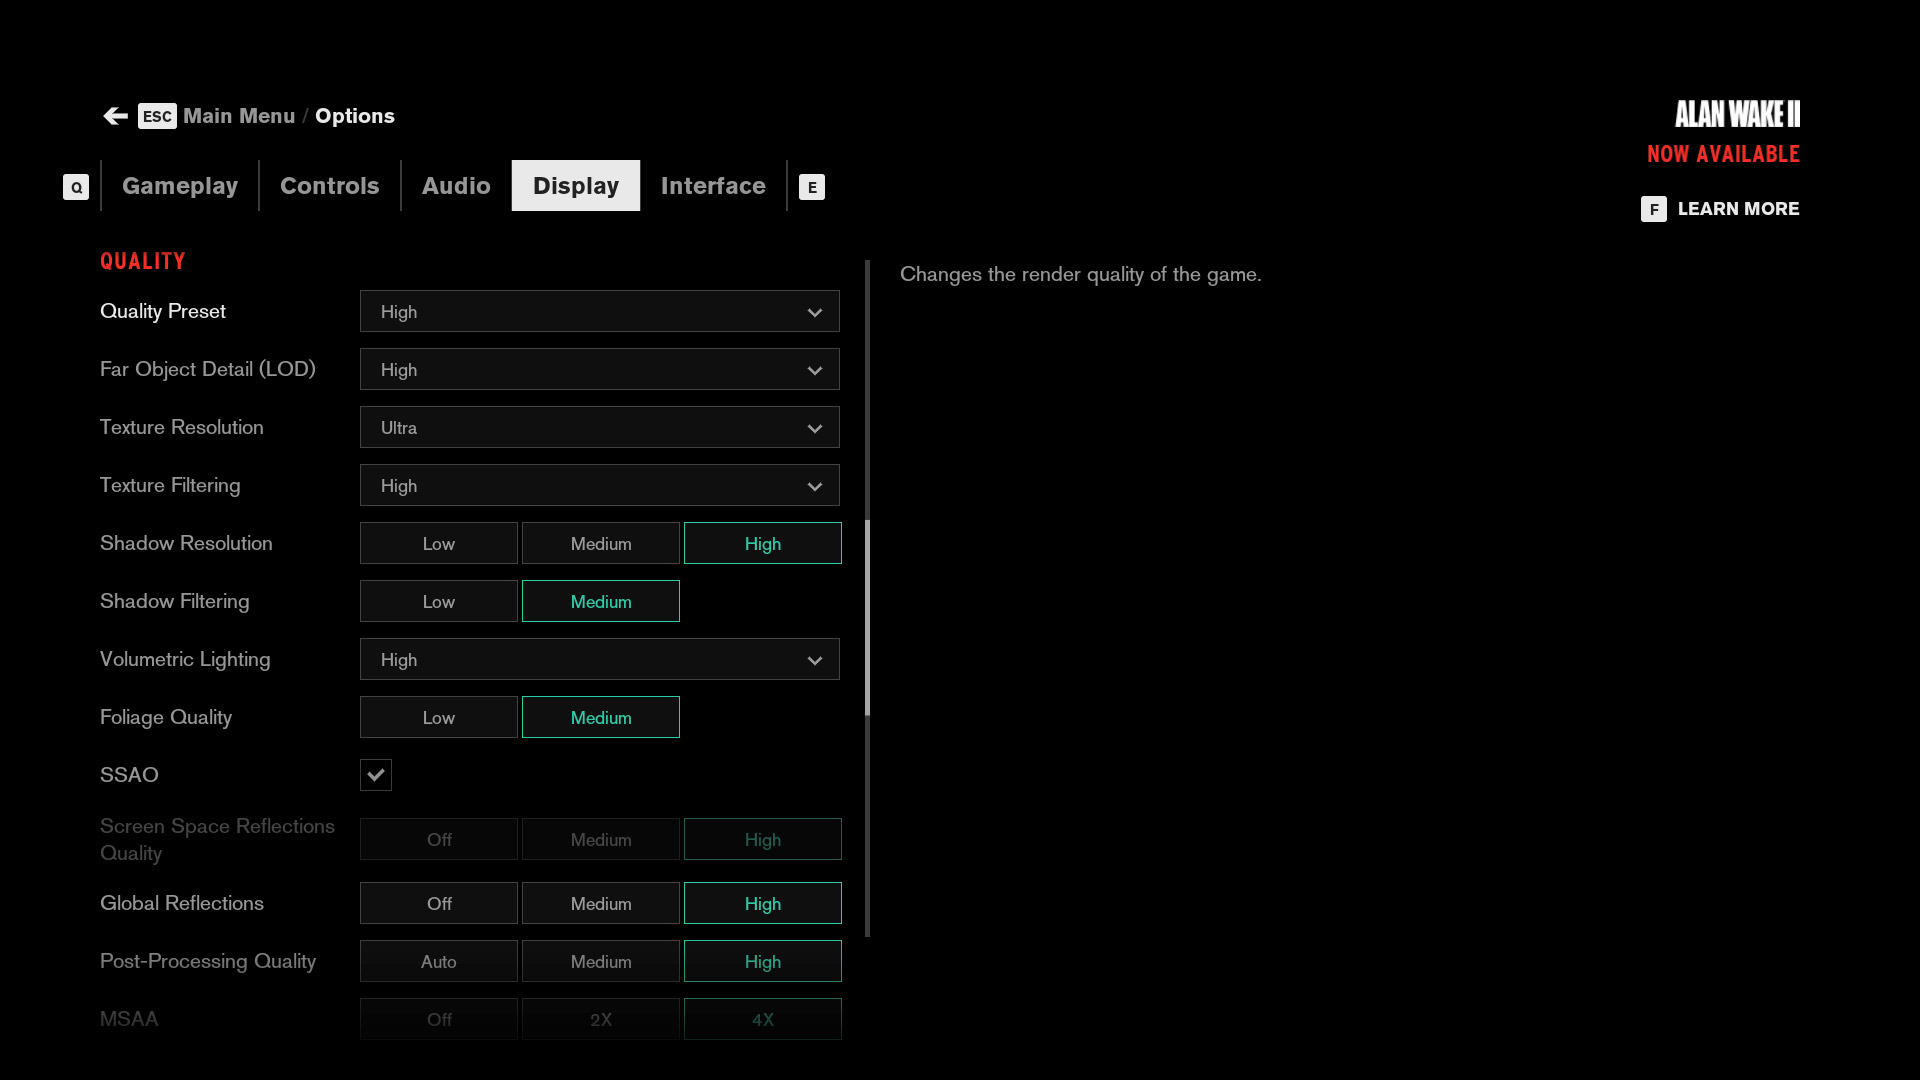Open the Volumetric Lighting dropdown
The height and width of the screenshot is (1080, 1920).
point(600,659)
